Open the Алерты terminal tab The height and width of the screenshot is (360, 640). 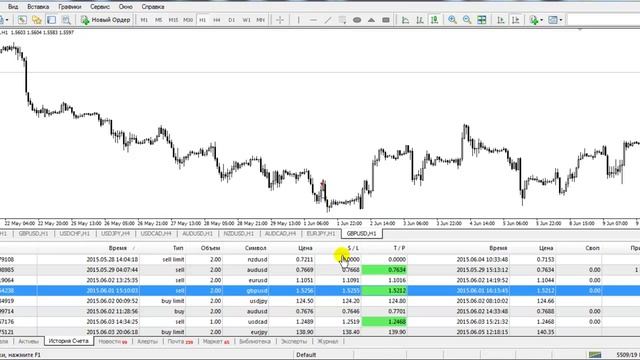(x=147, y=341)
